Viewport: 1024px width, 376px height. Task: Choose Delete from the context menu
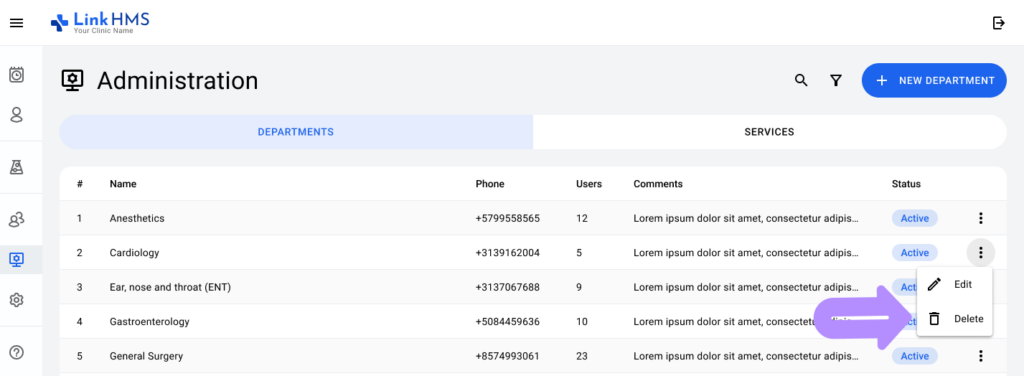pyautogui.click(x=954, y=319)
